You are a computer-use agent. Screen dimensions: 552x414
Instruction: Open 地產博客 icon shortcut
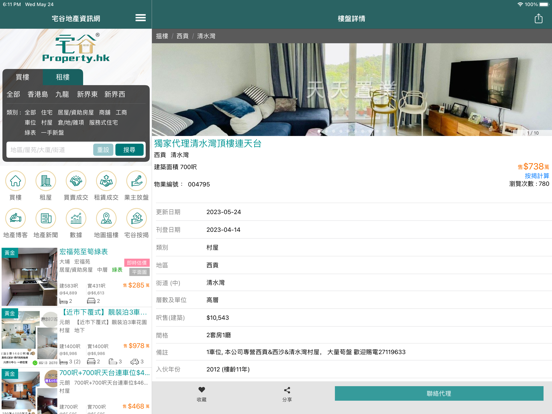point(15,219)
